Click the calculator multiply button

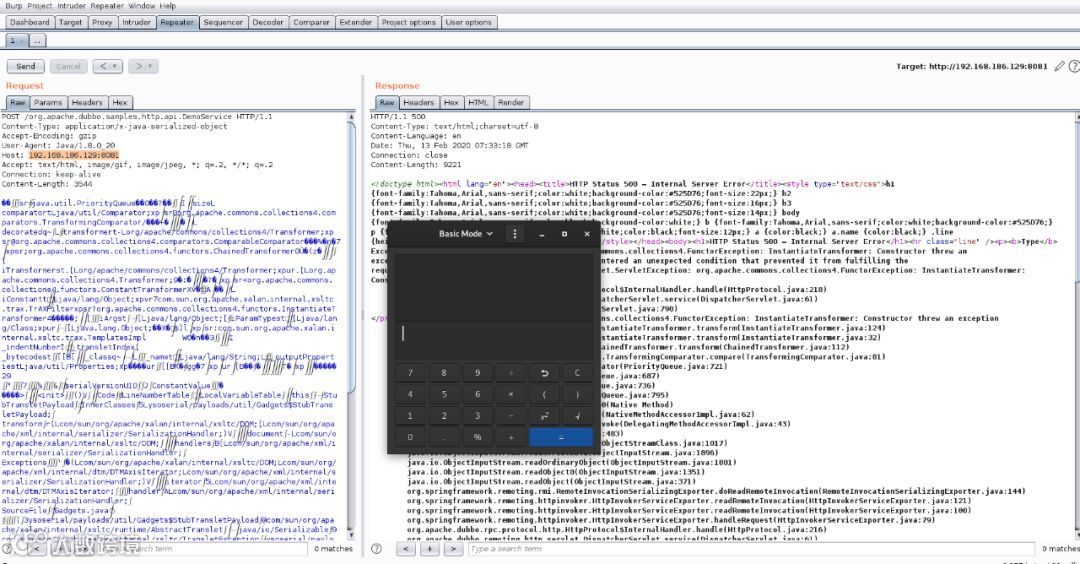[x=511, y=394]
